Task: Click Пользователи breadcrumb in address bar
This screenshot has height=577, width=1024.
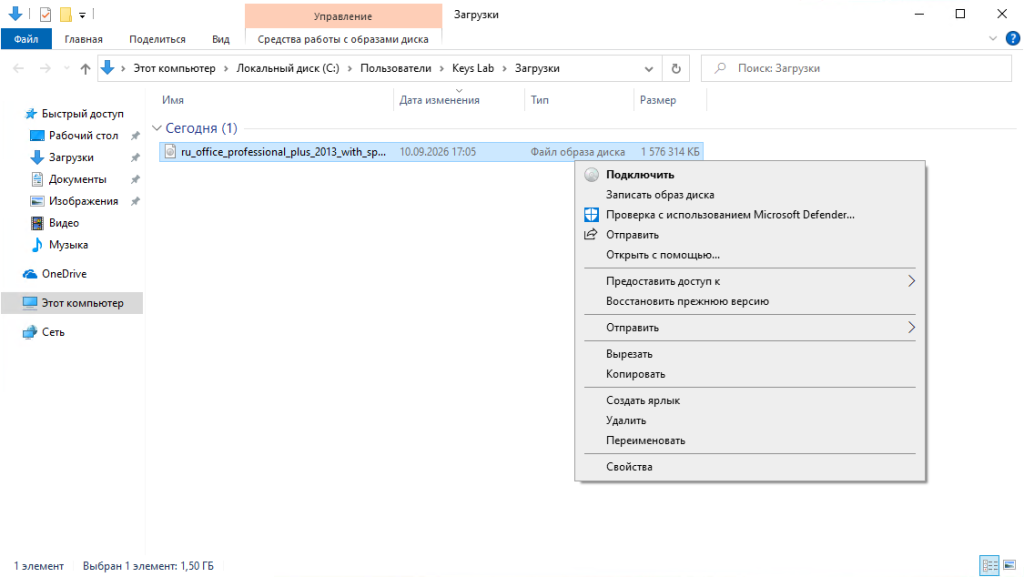Action: pyautogui.click(x=396, y=68)
